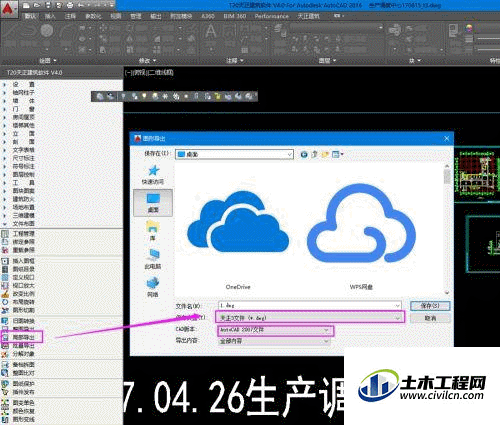Click the New file quick-access icon
This screenshot has width=500, height=425.
(26, 5)
